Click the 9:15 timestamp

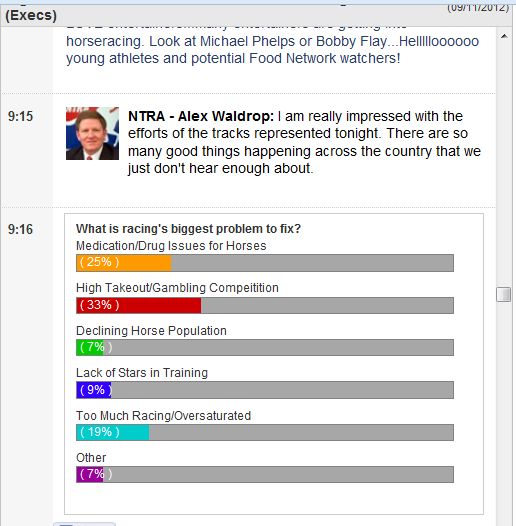point(20,116)
